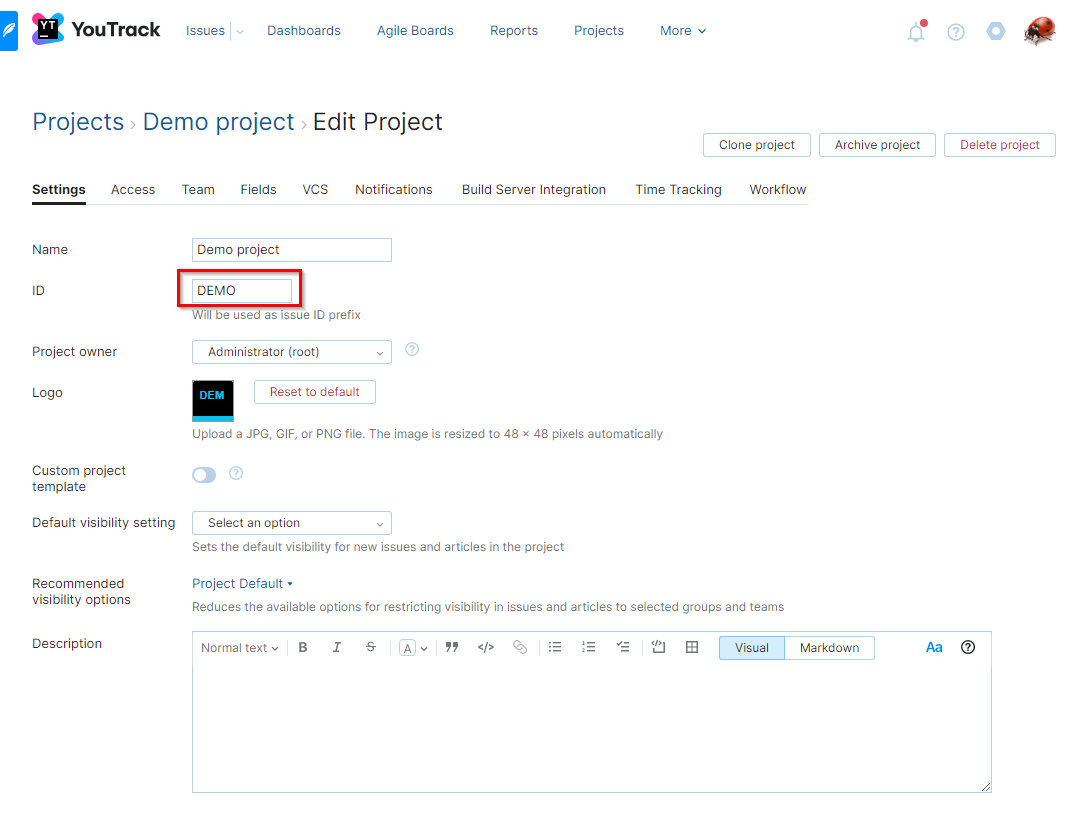
Task: Apply strikethrough formatting in description editor
Action: [x=371, y=647]
